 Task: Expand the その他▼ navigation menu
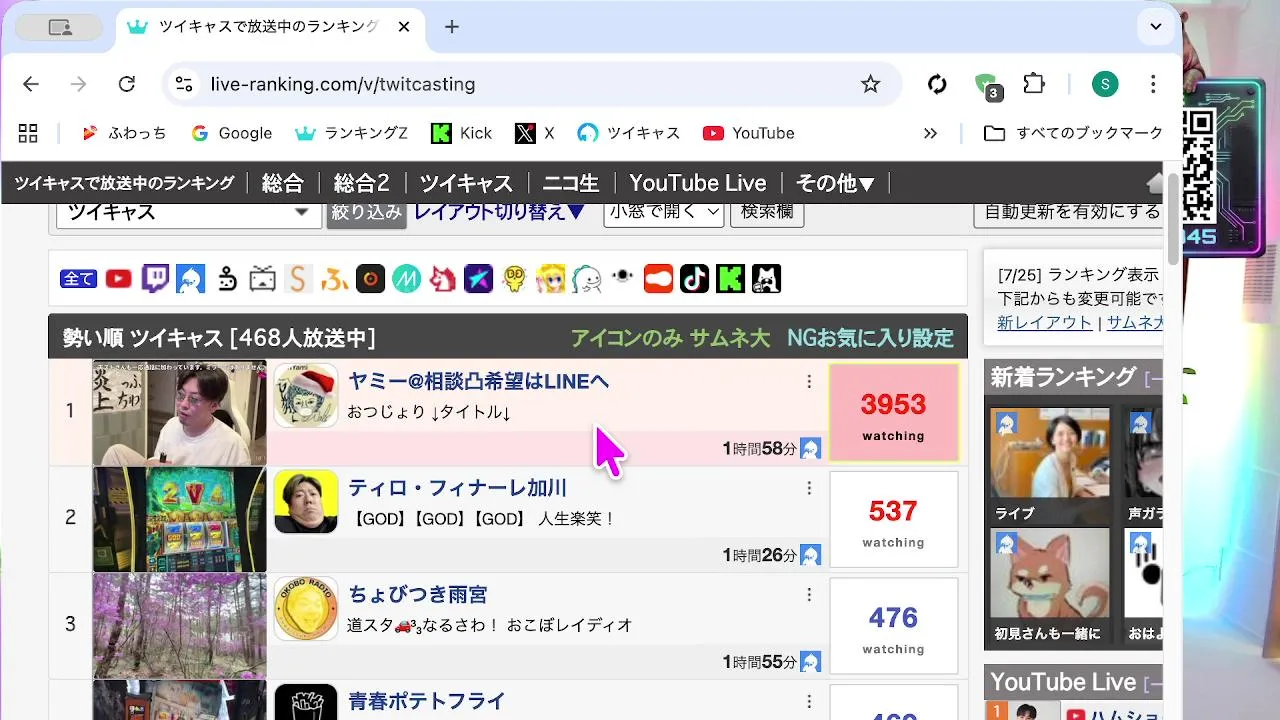[x=836, y=183]
